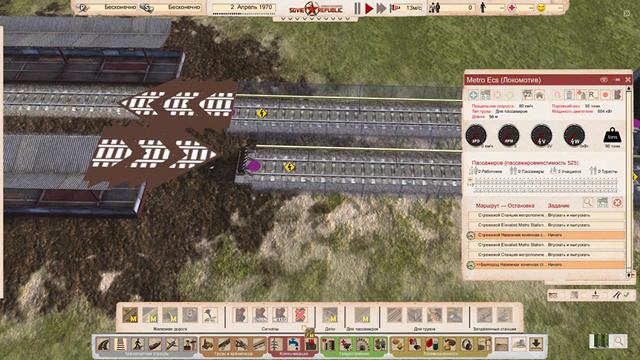Click the tons weight icon

pyautogui.click(x=612, y=135)
